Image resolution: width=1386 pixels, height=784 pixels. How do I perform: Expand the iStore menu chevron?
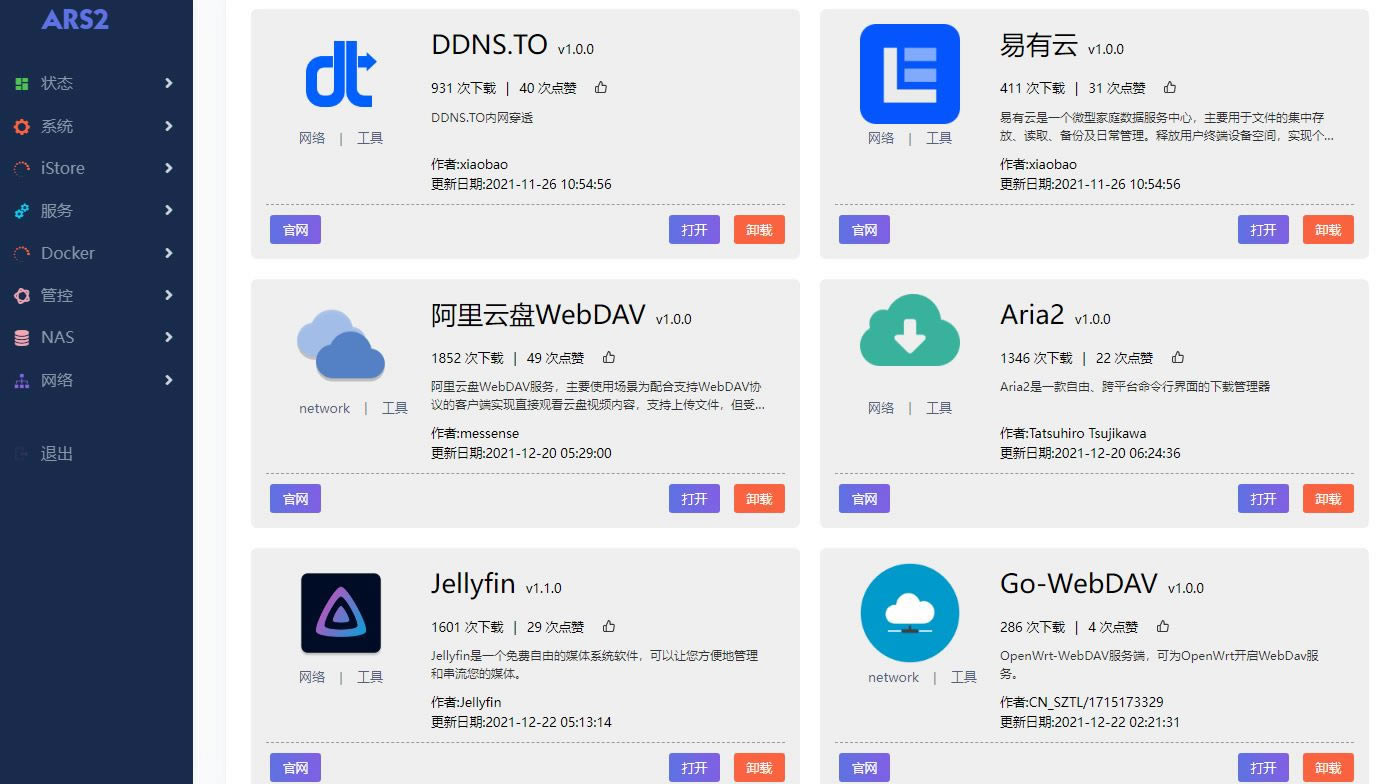pyautogui.click(x=169, y=168)
